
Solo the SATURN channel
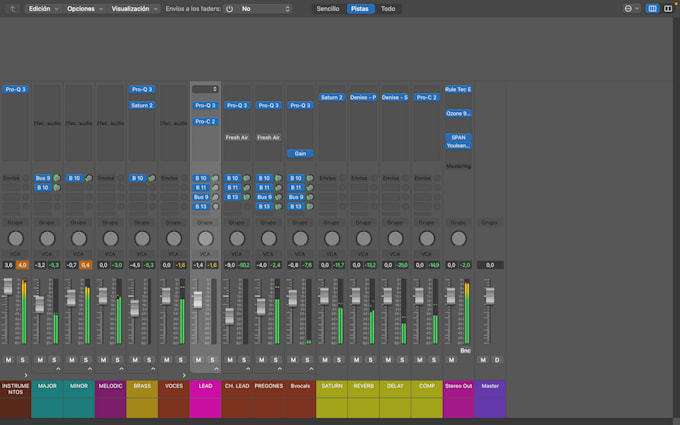coord(339,360)
